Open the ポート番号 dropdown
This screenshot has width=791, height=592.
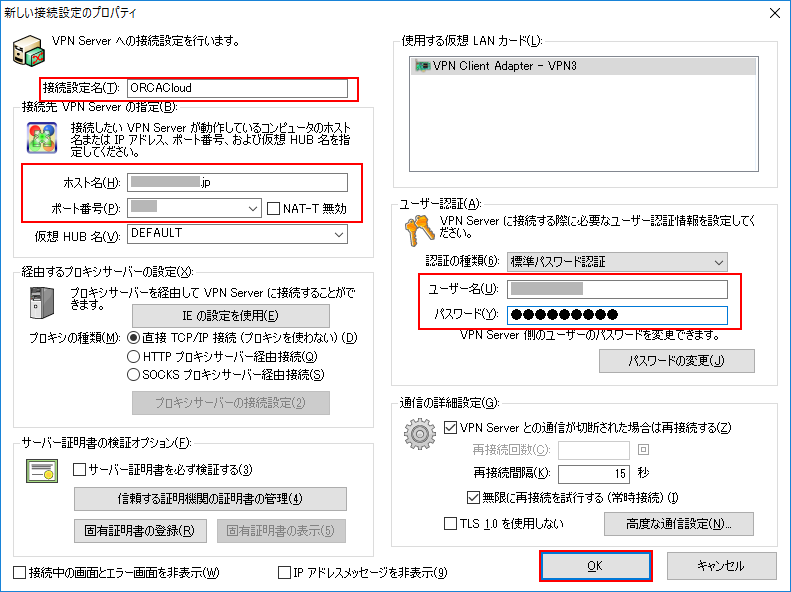253,208
